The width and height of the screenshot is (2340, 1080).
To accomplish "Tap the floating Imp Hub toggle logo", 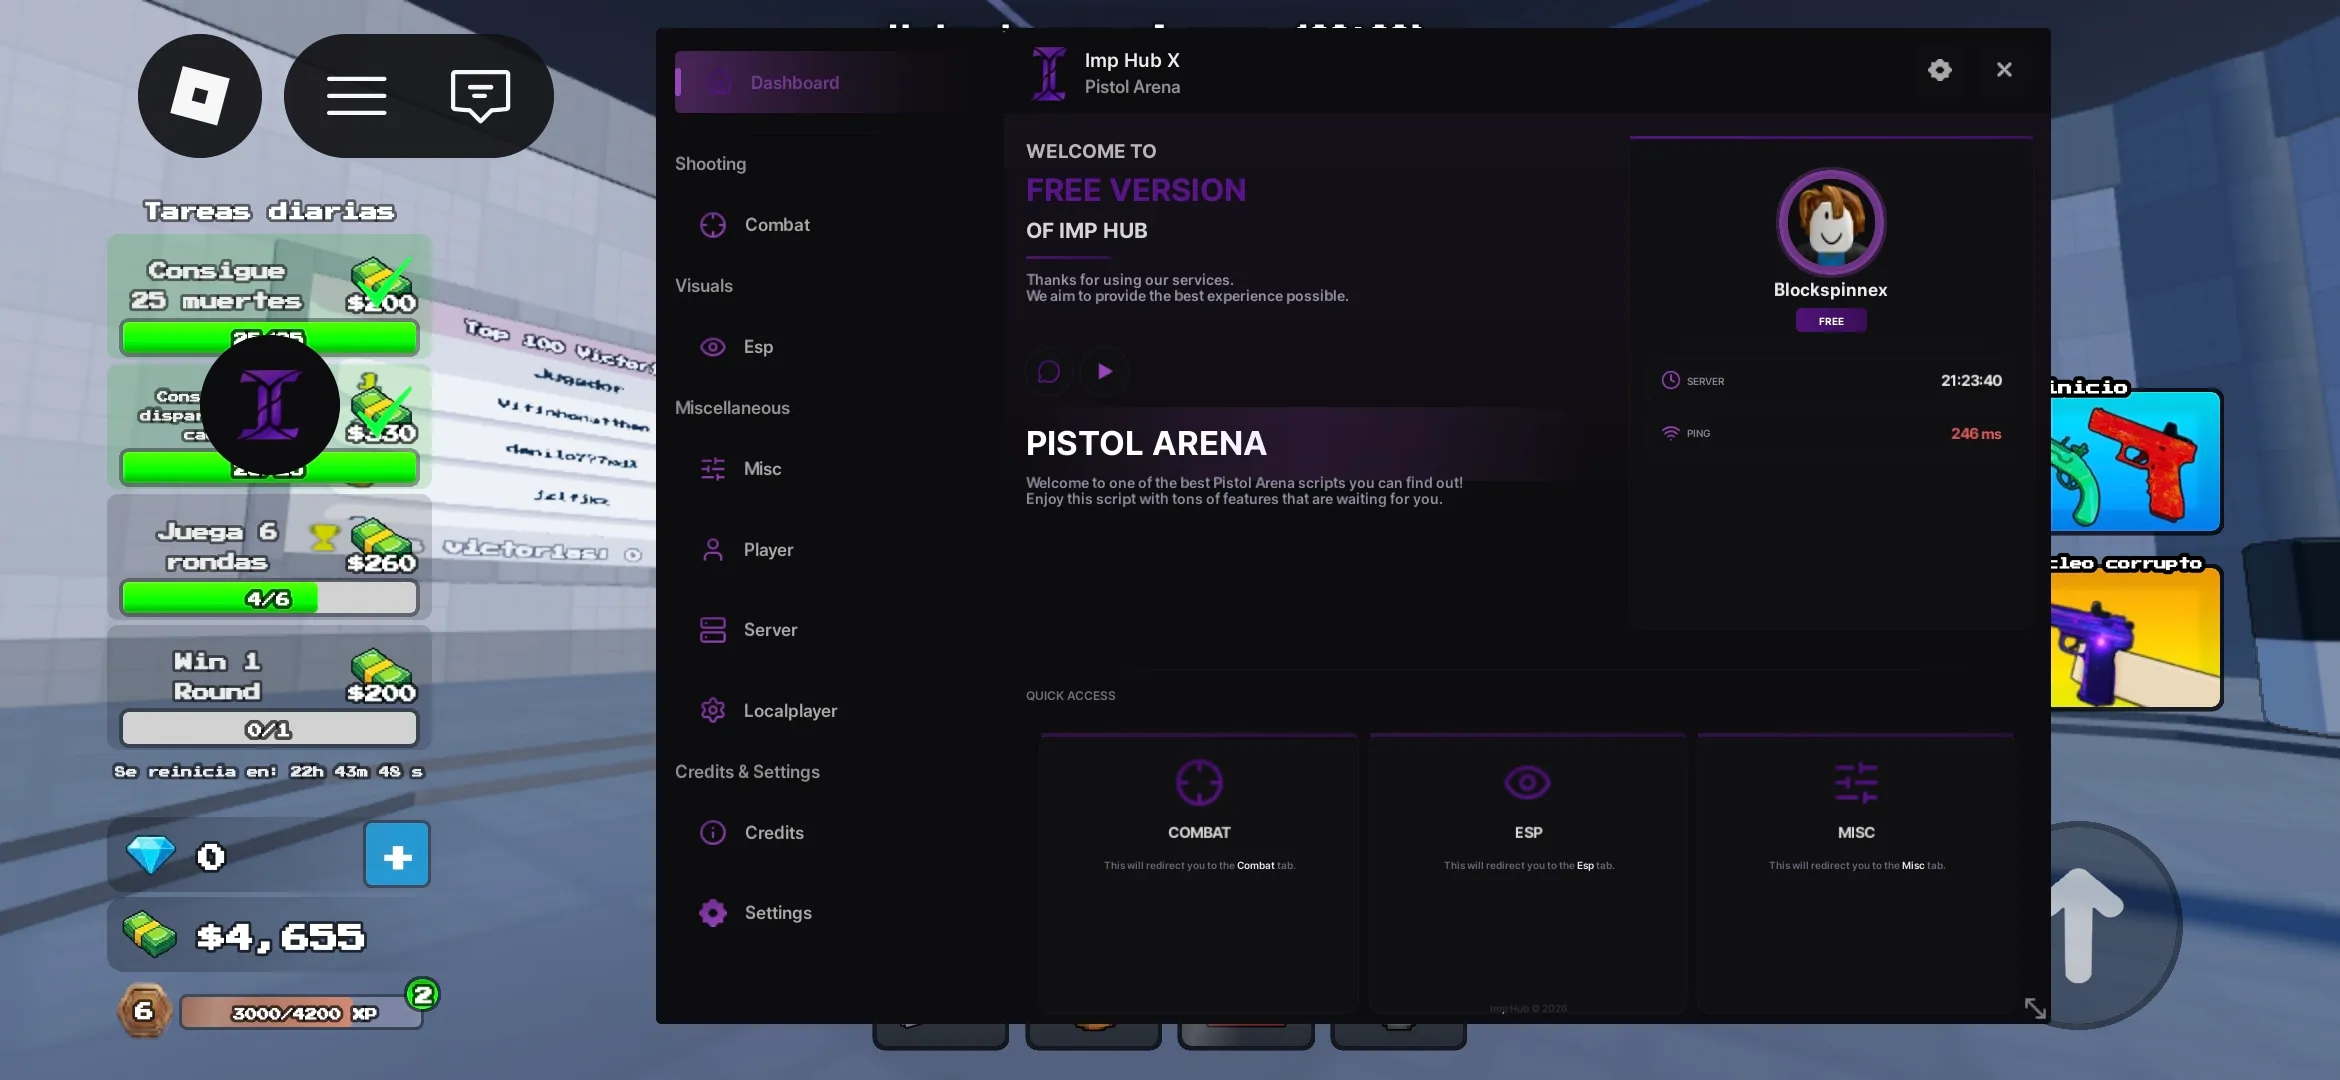I will click(x=270, y=405).
